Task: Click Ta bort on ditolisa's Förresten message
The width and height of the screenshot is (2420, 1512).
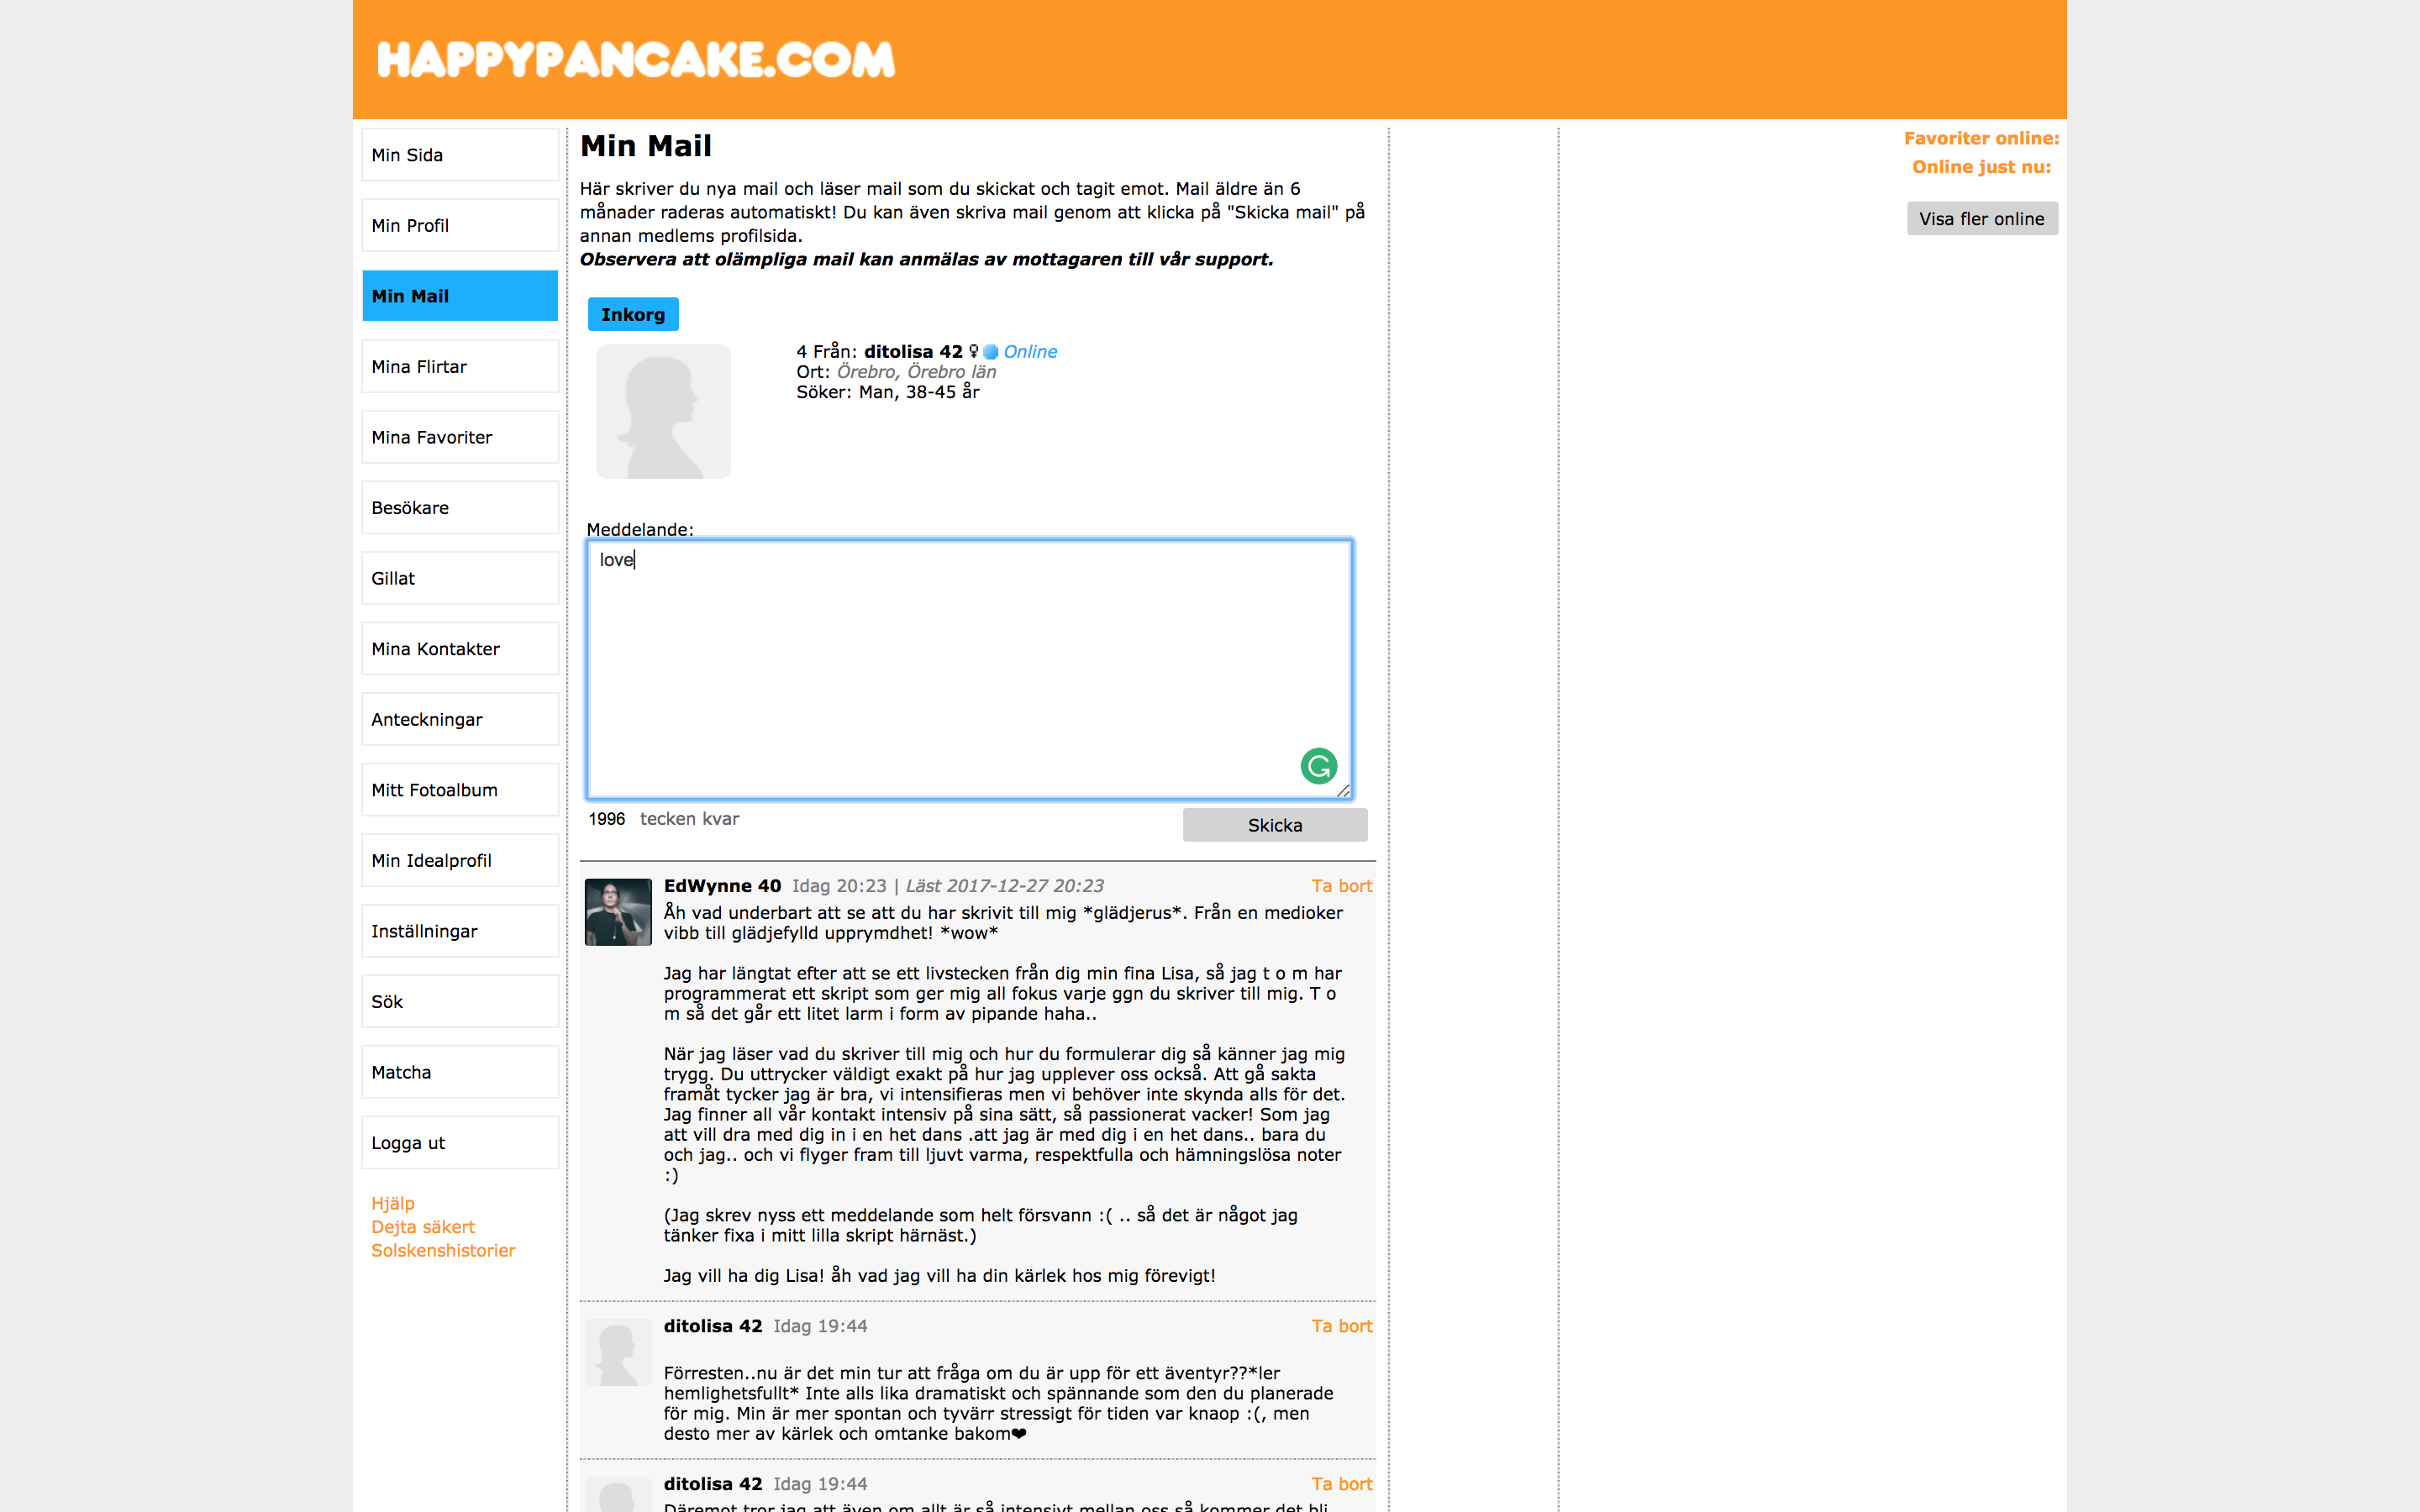Action: click(x=1341, y=1326)
